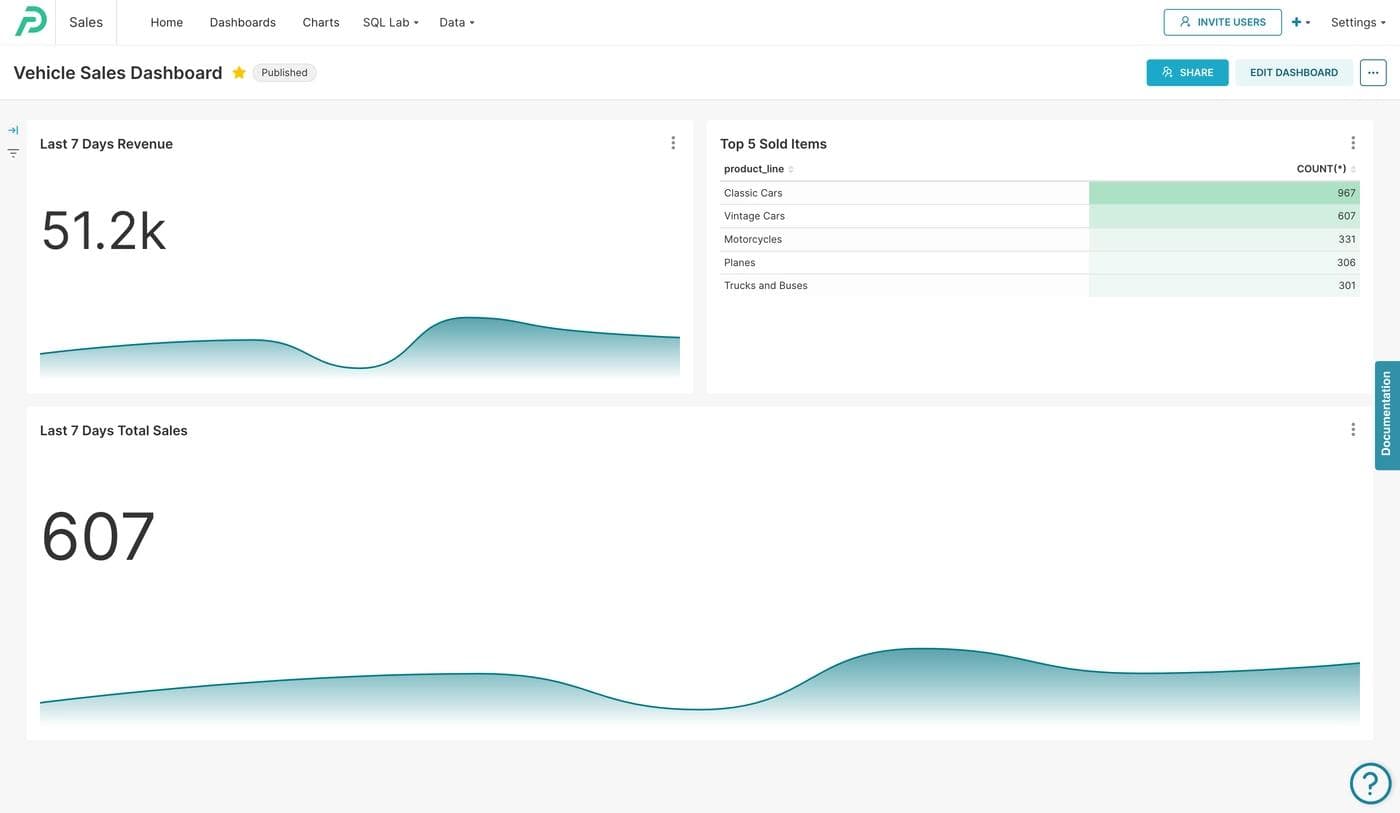Expand the filter bar sidebar arrow
1400x813 pixels.
pyautogui.click(x=13, y=130)
